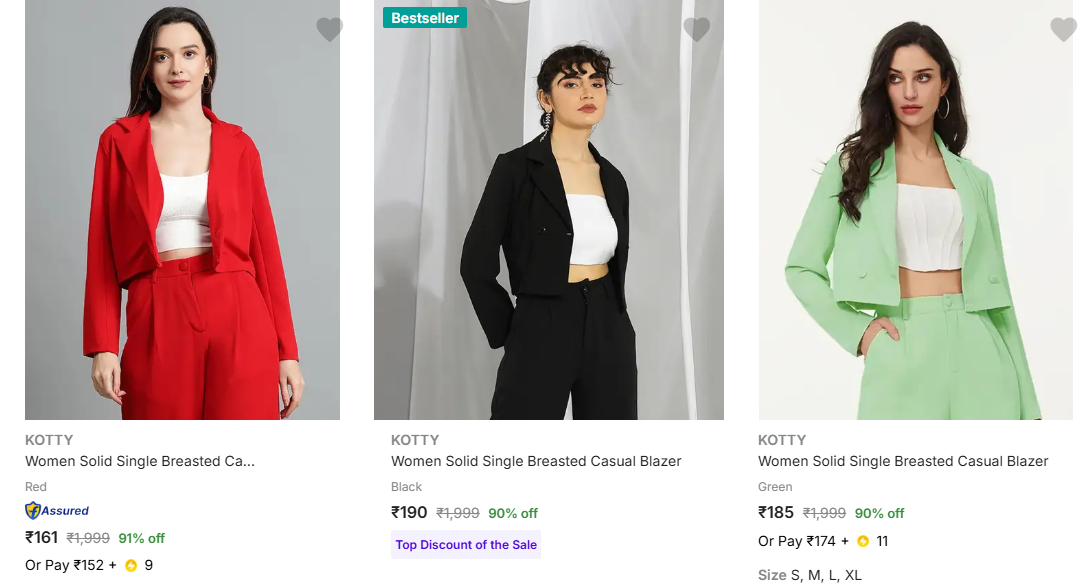Screen dimensions: 1090x585
Task: Click the heart icon on black blazer
Action: click(x=696, y=30)
